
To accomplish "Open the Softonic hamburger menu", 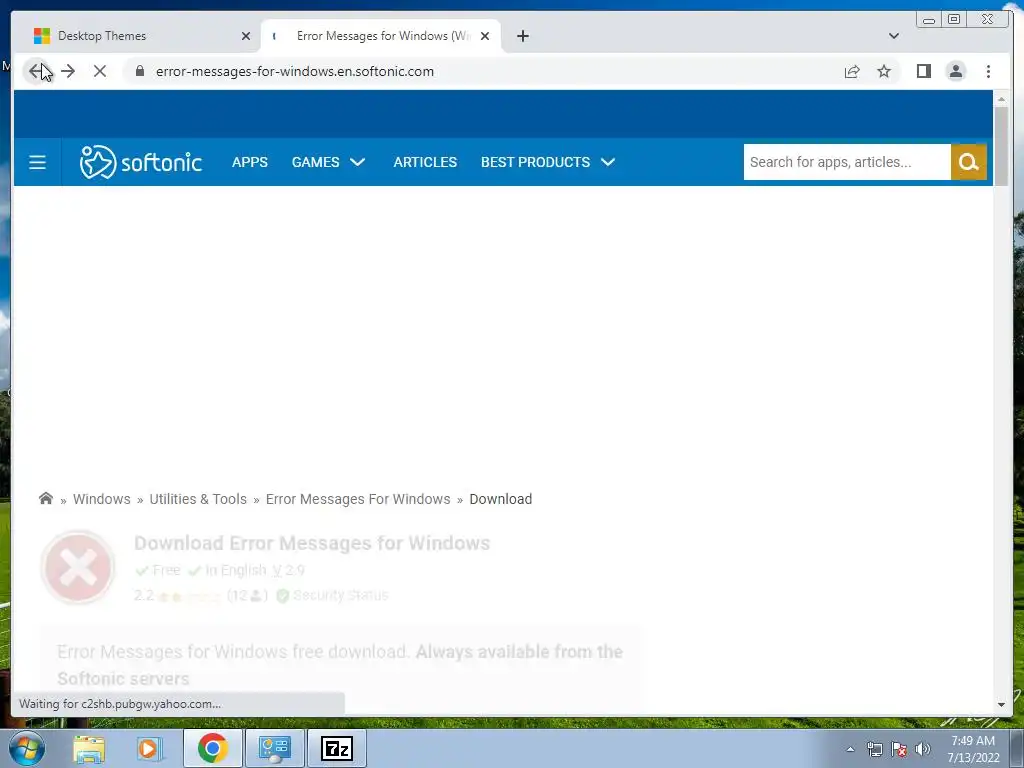I will click(x=37, y=162).
